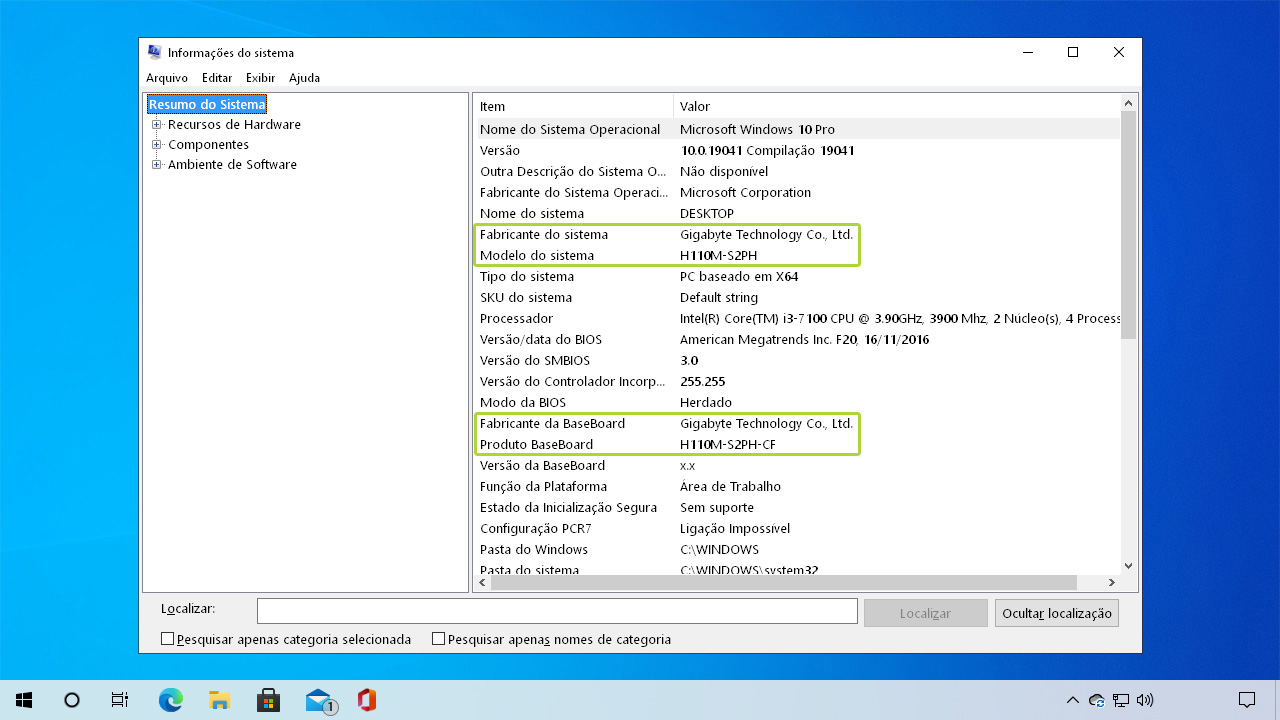Click the Item column header
This screenshot has width=1280, height=720.
574,106
